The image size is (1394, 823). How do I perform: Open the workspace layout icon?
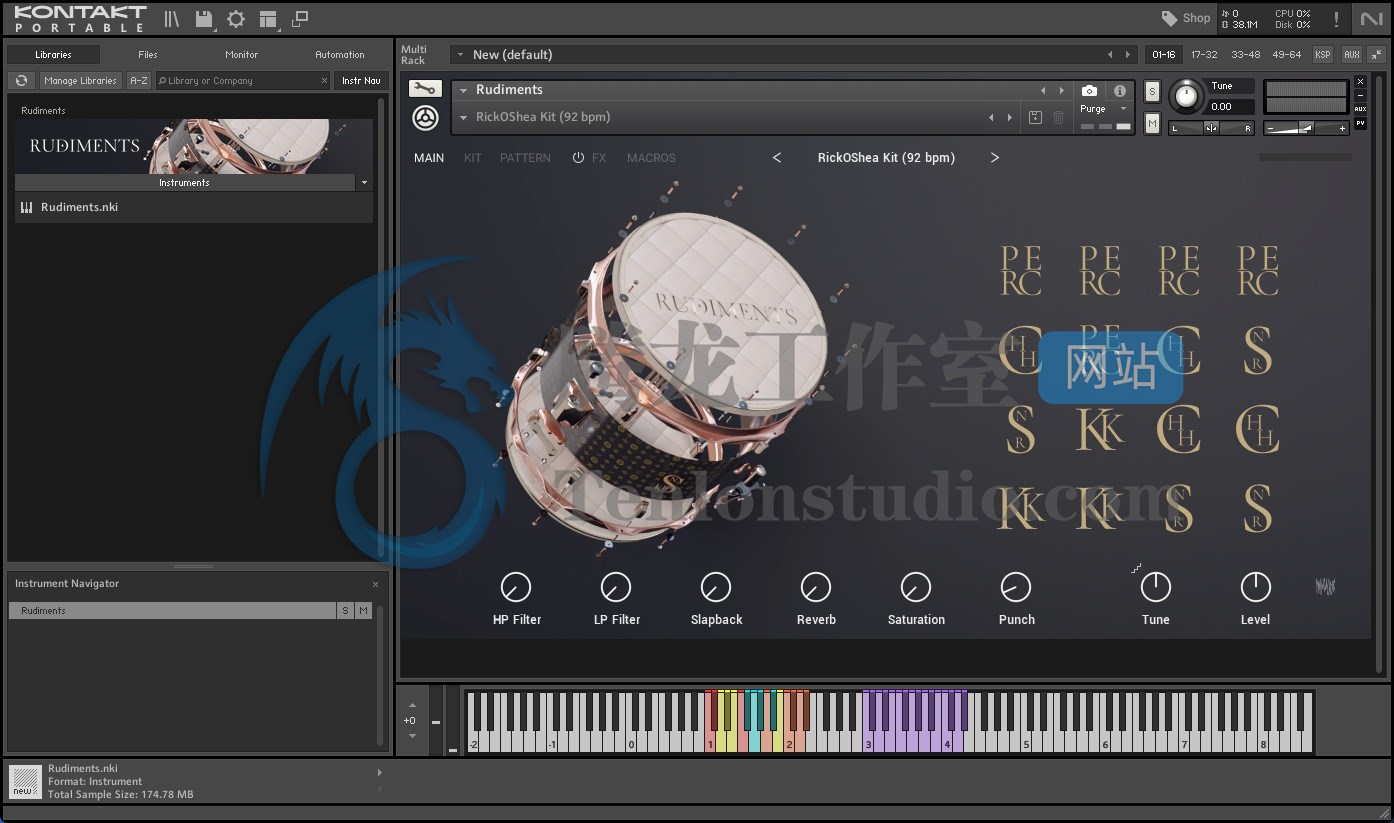[x=267, y=19]
